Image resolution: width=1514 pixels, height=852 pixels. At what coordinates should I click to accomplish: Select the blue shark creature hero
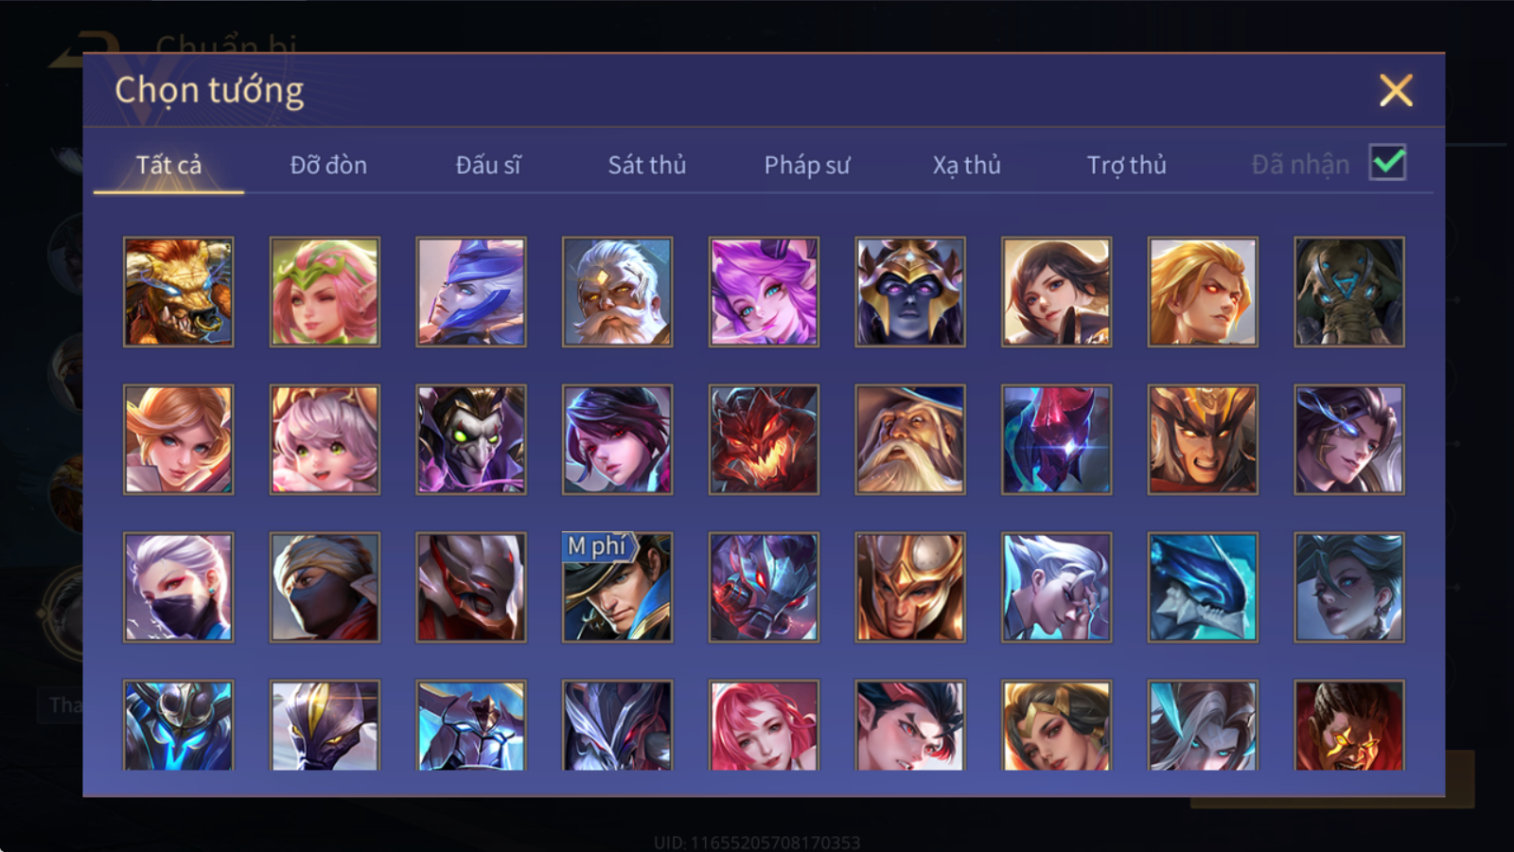1202,587
